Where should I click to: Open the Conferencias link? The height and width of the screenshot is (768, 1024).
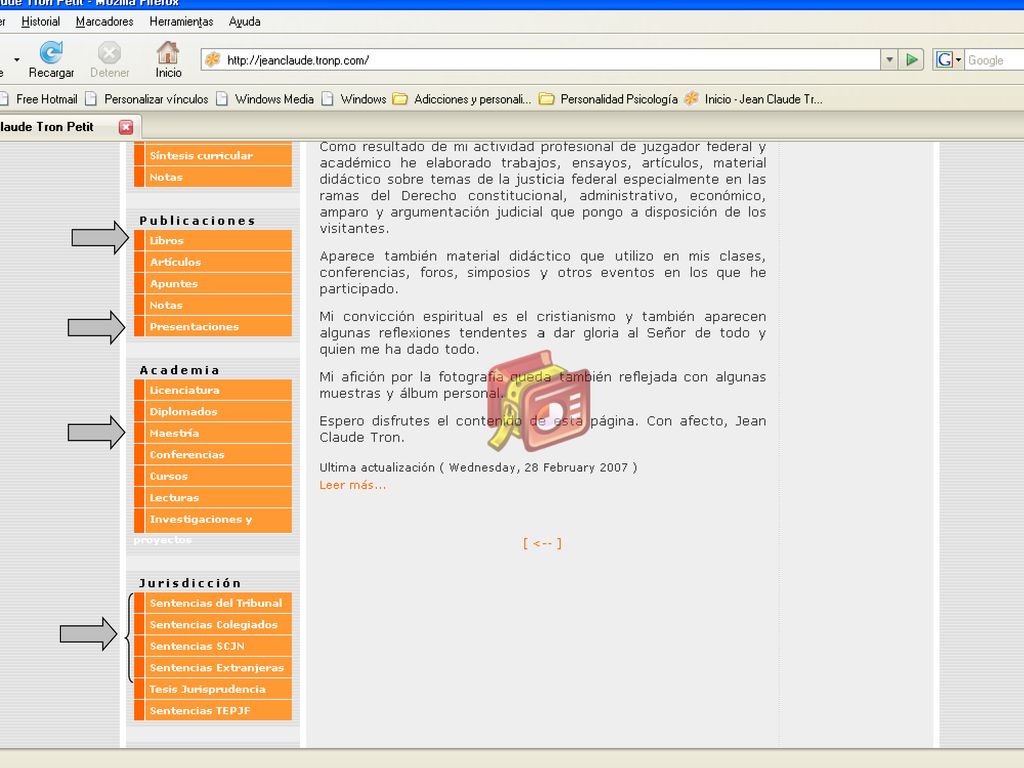(213, 455)
